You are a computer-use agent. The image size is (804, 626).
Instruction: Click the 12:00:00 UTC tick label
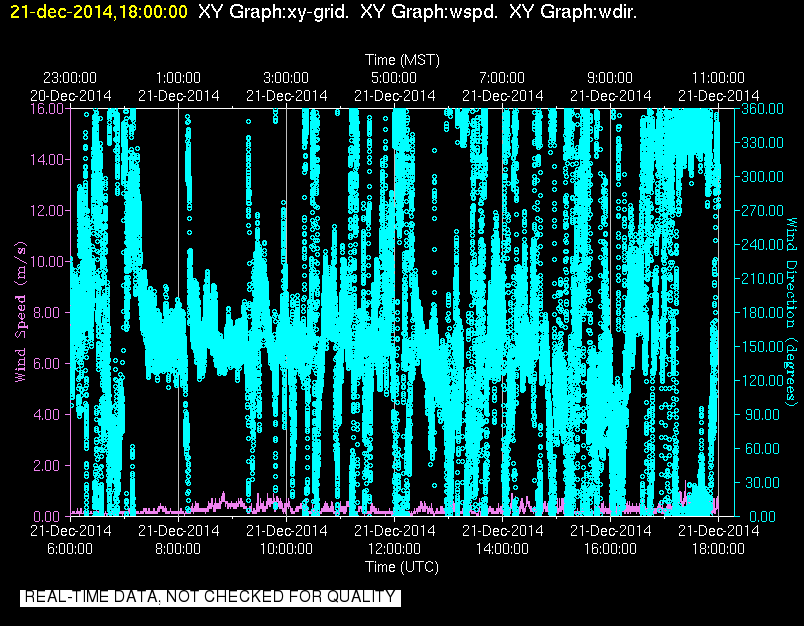tap(394, 549)
